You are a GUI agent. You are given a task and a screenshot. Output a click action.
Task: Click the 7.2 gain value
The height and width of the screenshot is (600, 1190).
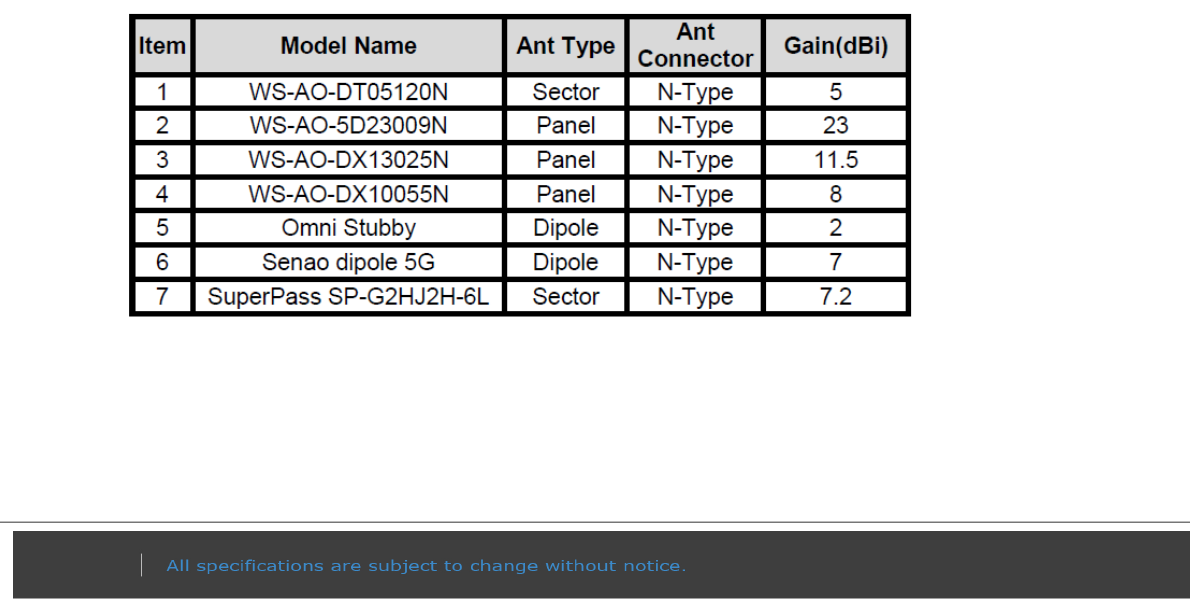[x=835, y=297]
